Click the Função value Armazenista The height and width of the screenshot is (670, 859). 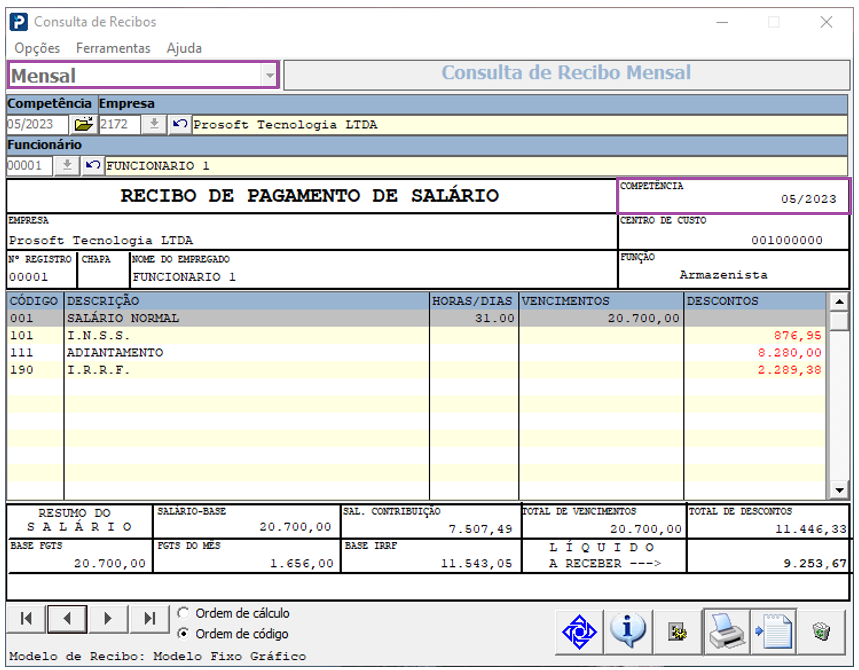pos(723,275)
